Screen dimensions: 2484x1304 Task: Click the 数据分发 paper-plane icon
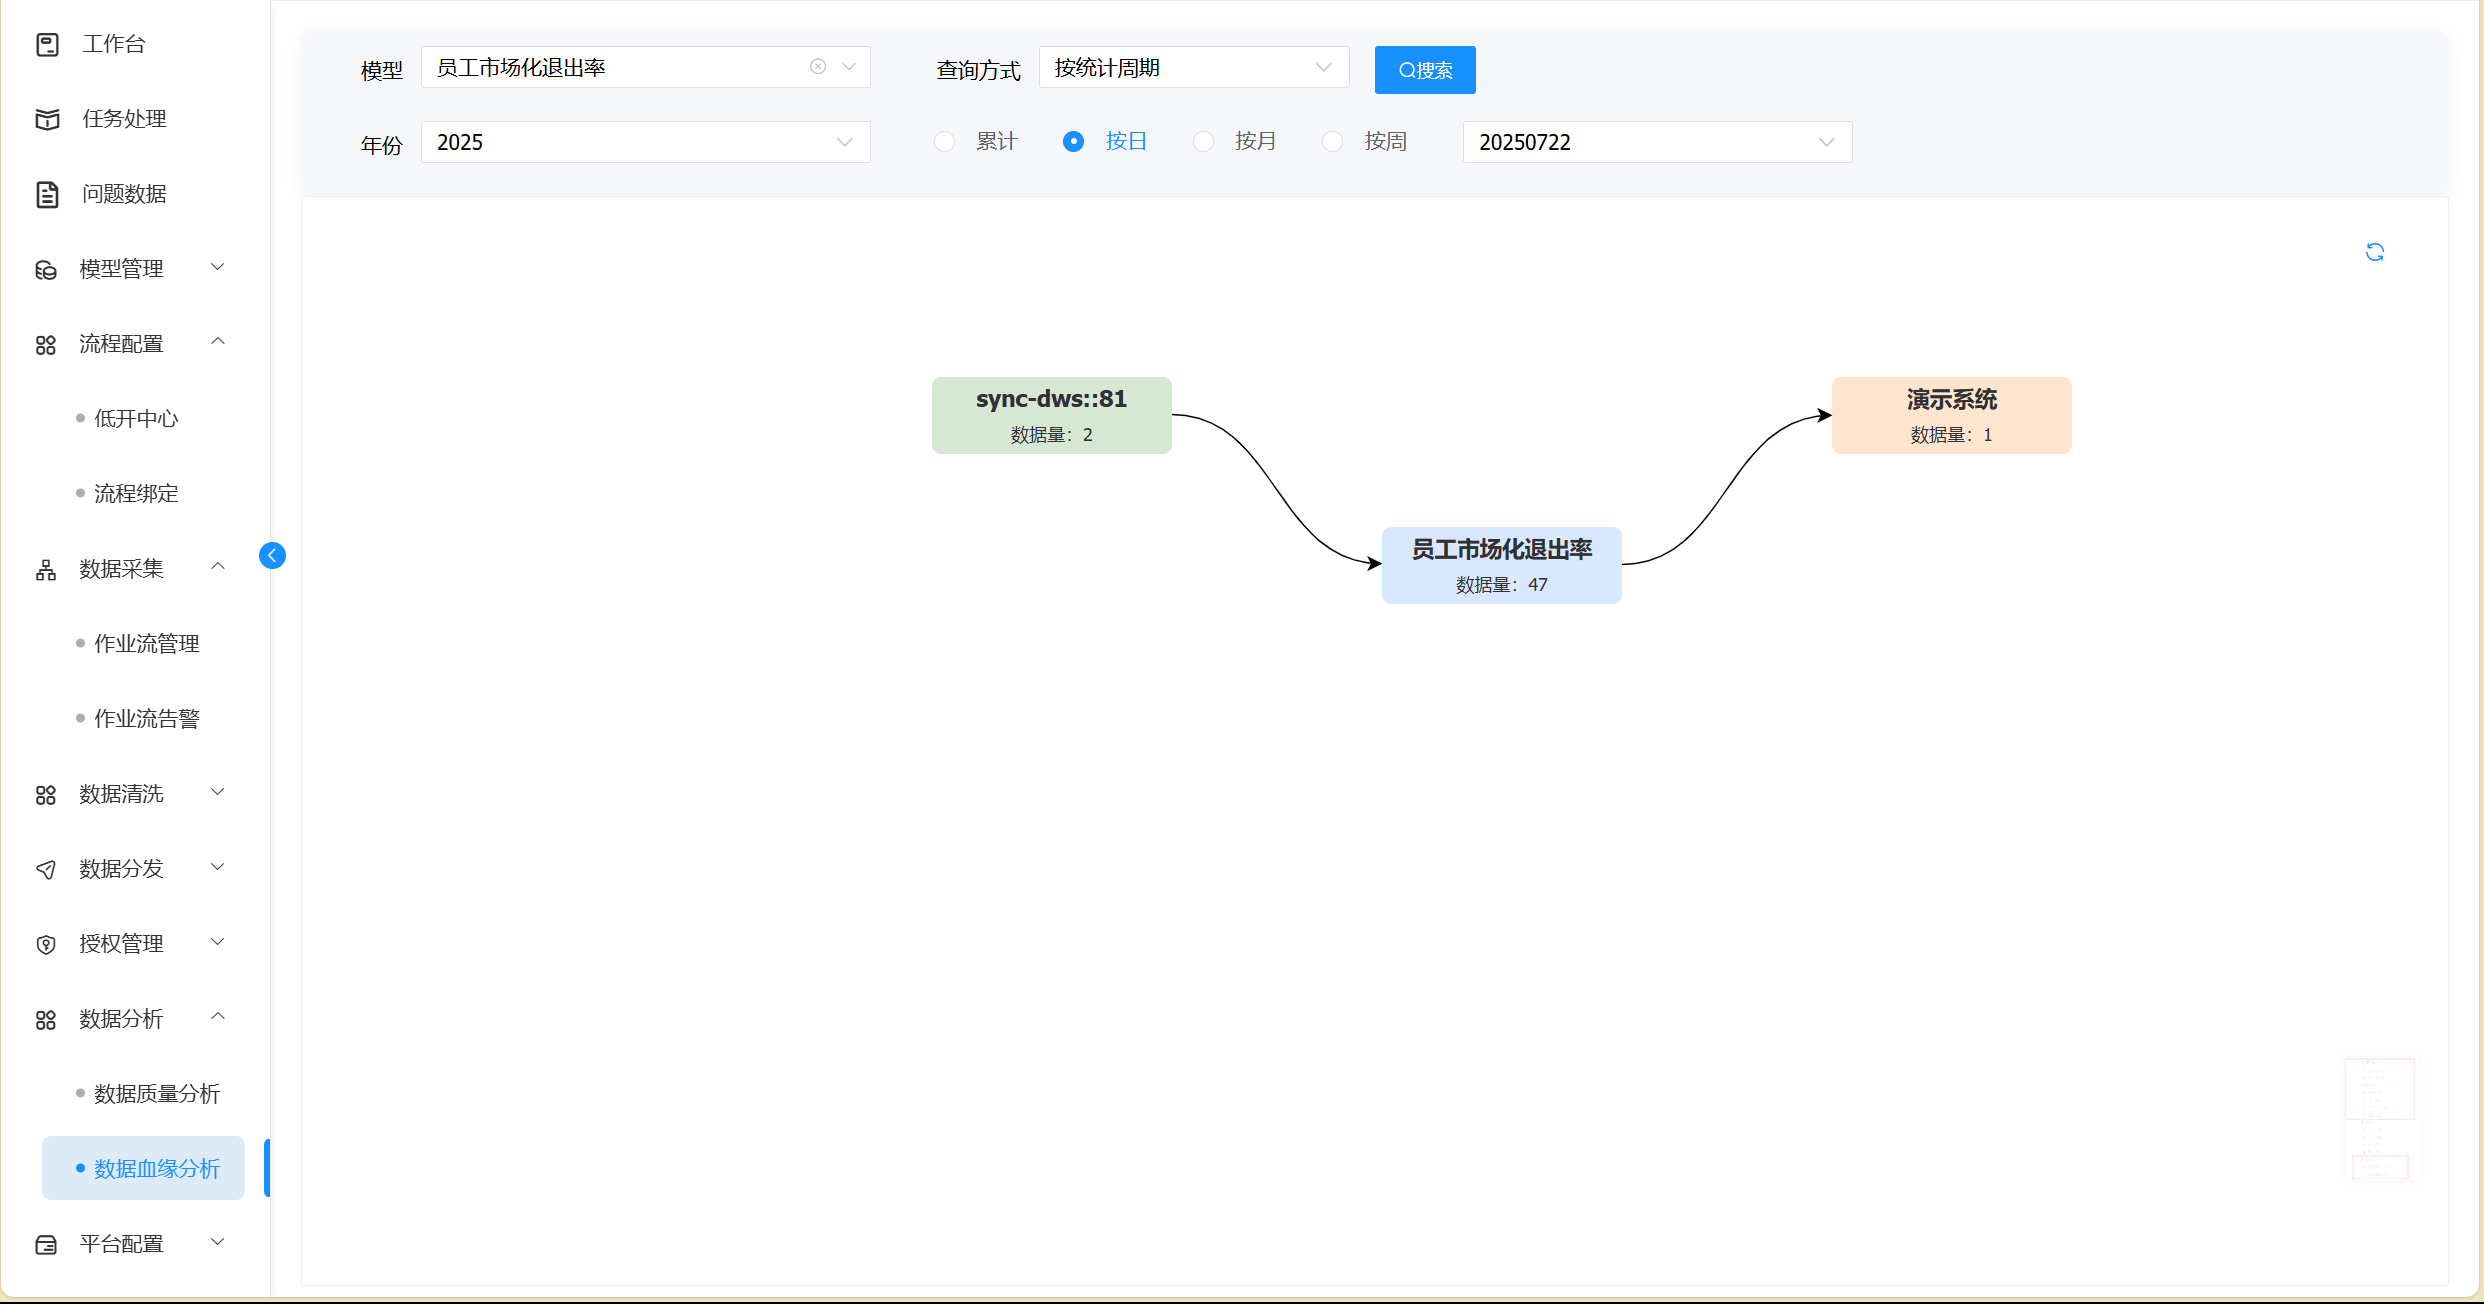(46, 869)
